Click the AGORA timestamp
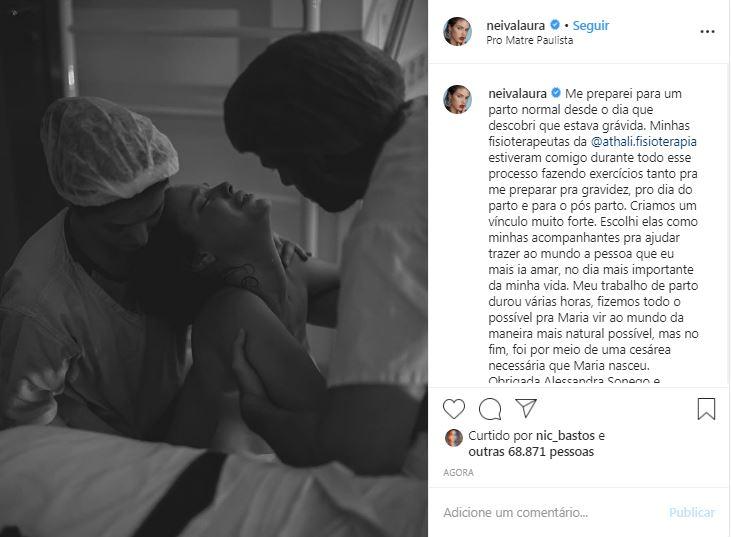Viewport: 731px width, 537px height. click(x=458, y=473)
